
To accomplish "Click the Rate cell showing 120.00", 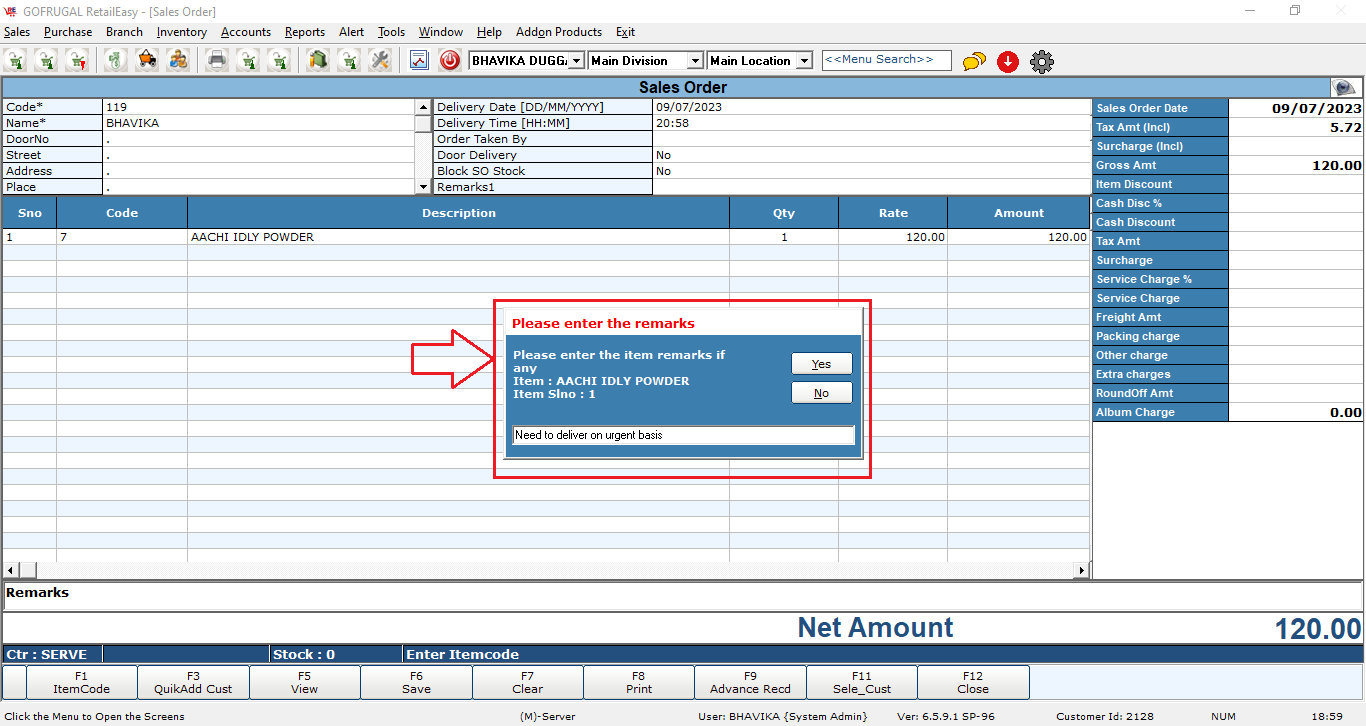I will (x=893, y=237).
